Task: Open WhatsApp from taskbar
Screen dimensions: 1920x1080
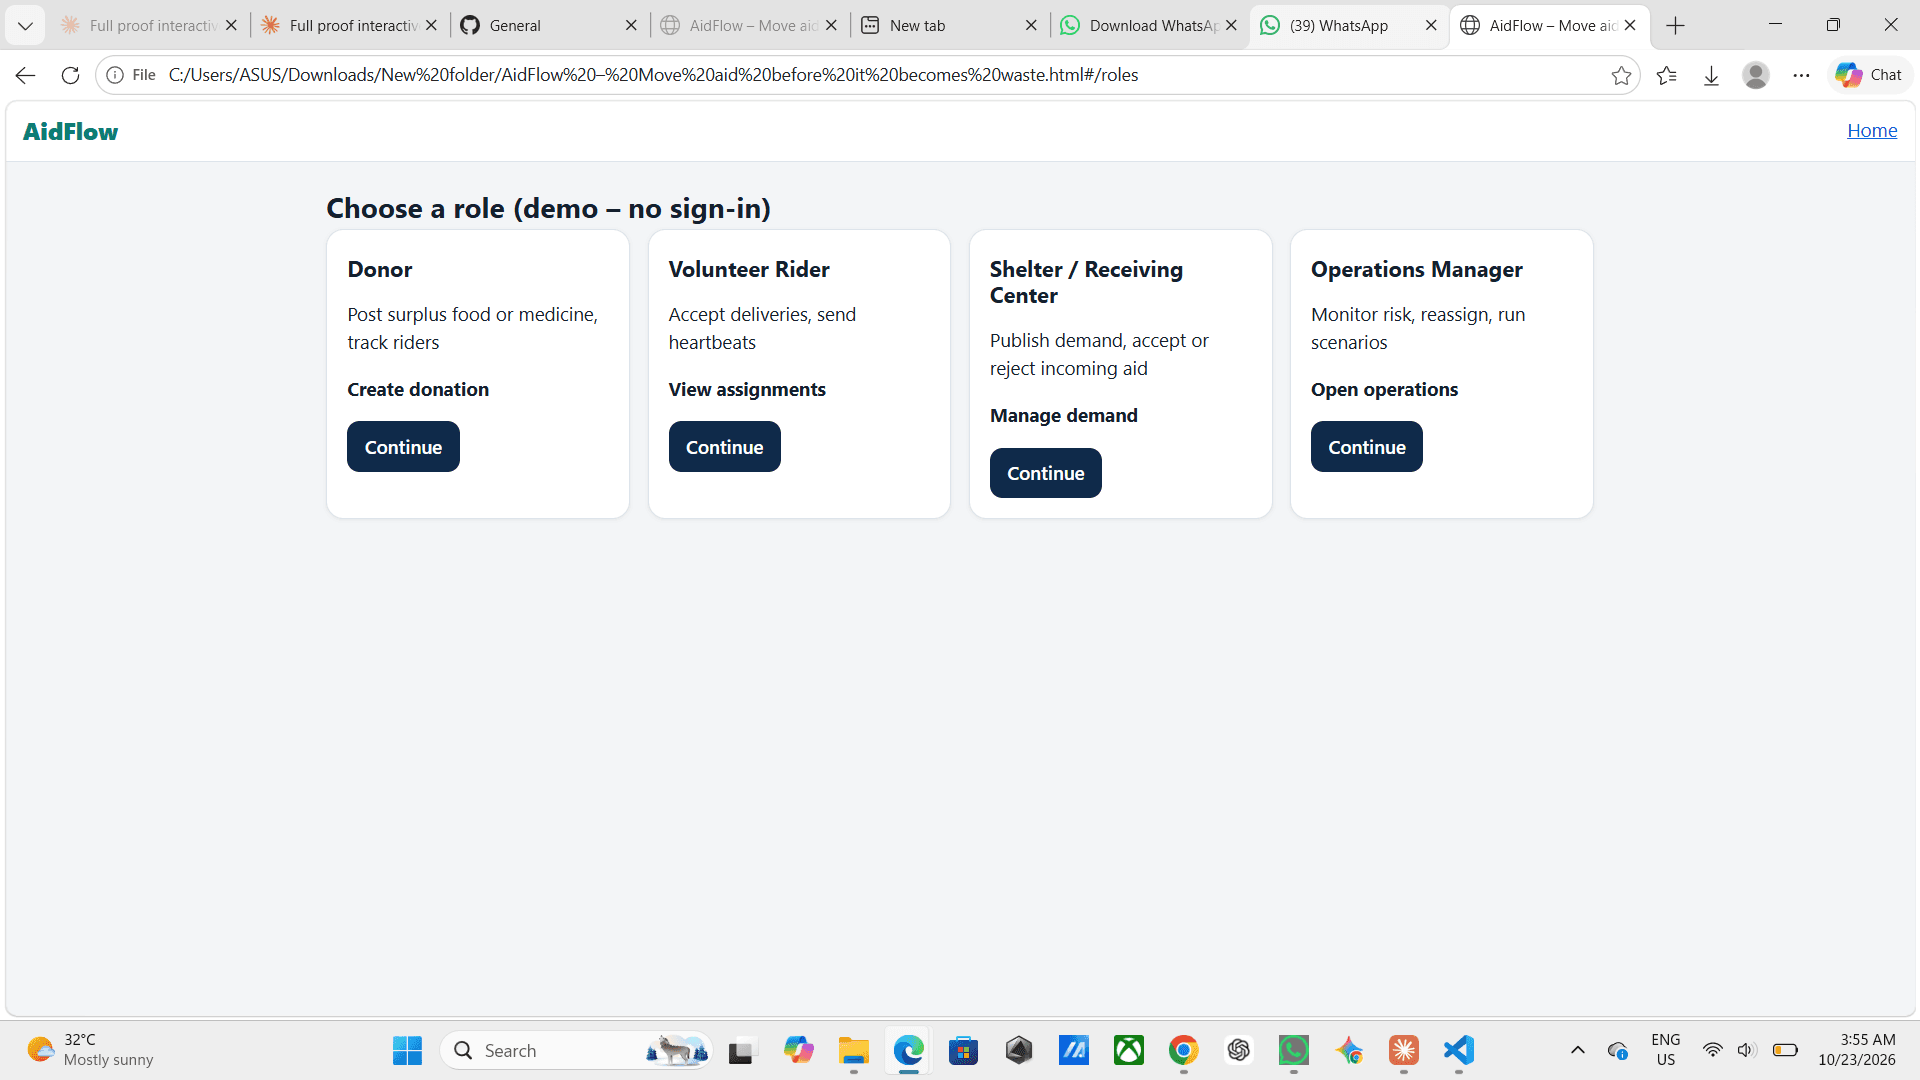Action: pos(1294,1050)
